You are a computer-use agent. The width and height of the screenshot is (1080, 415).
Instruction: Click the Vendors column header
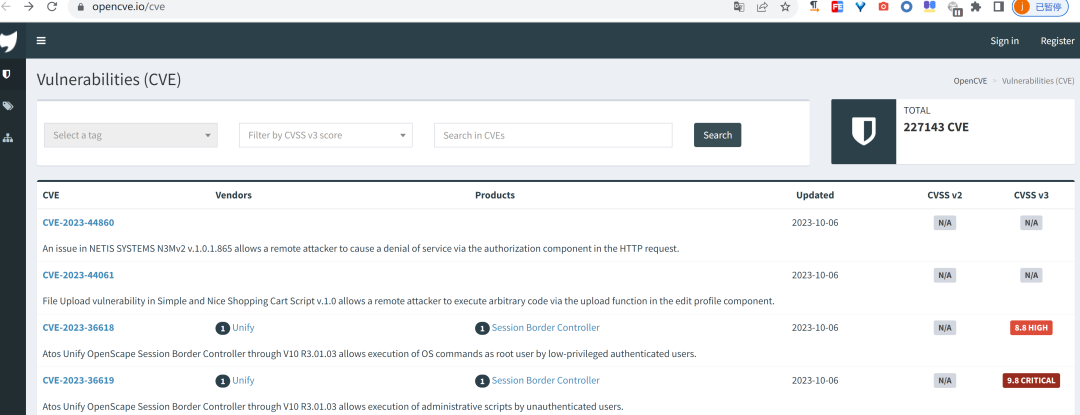pos(233,195)
